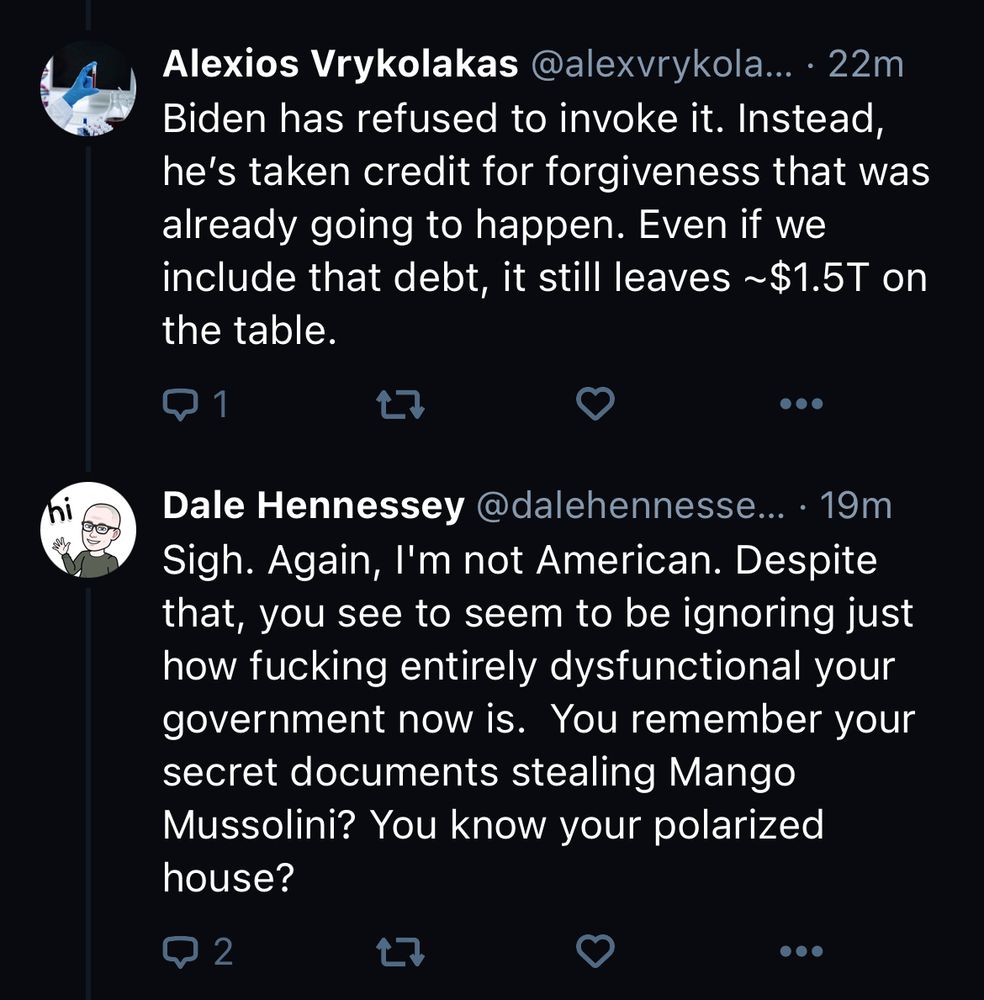984x1000 pixels.
Task: Open more options on Alexios's tweet
Action: click(801, 405)
